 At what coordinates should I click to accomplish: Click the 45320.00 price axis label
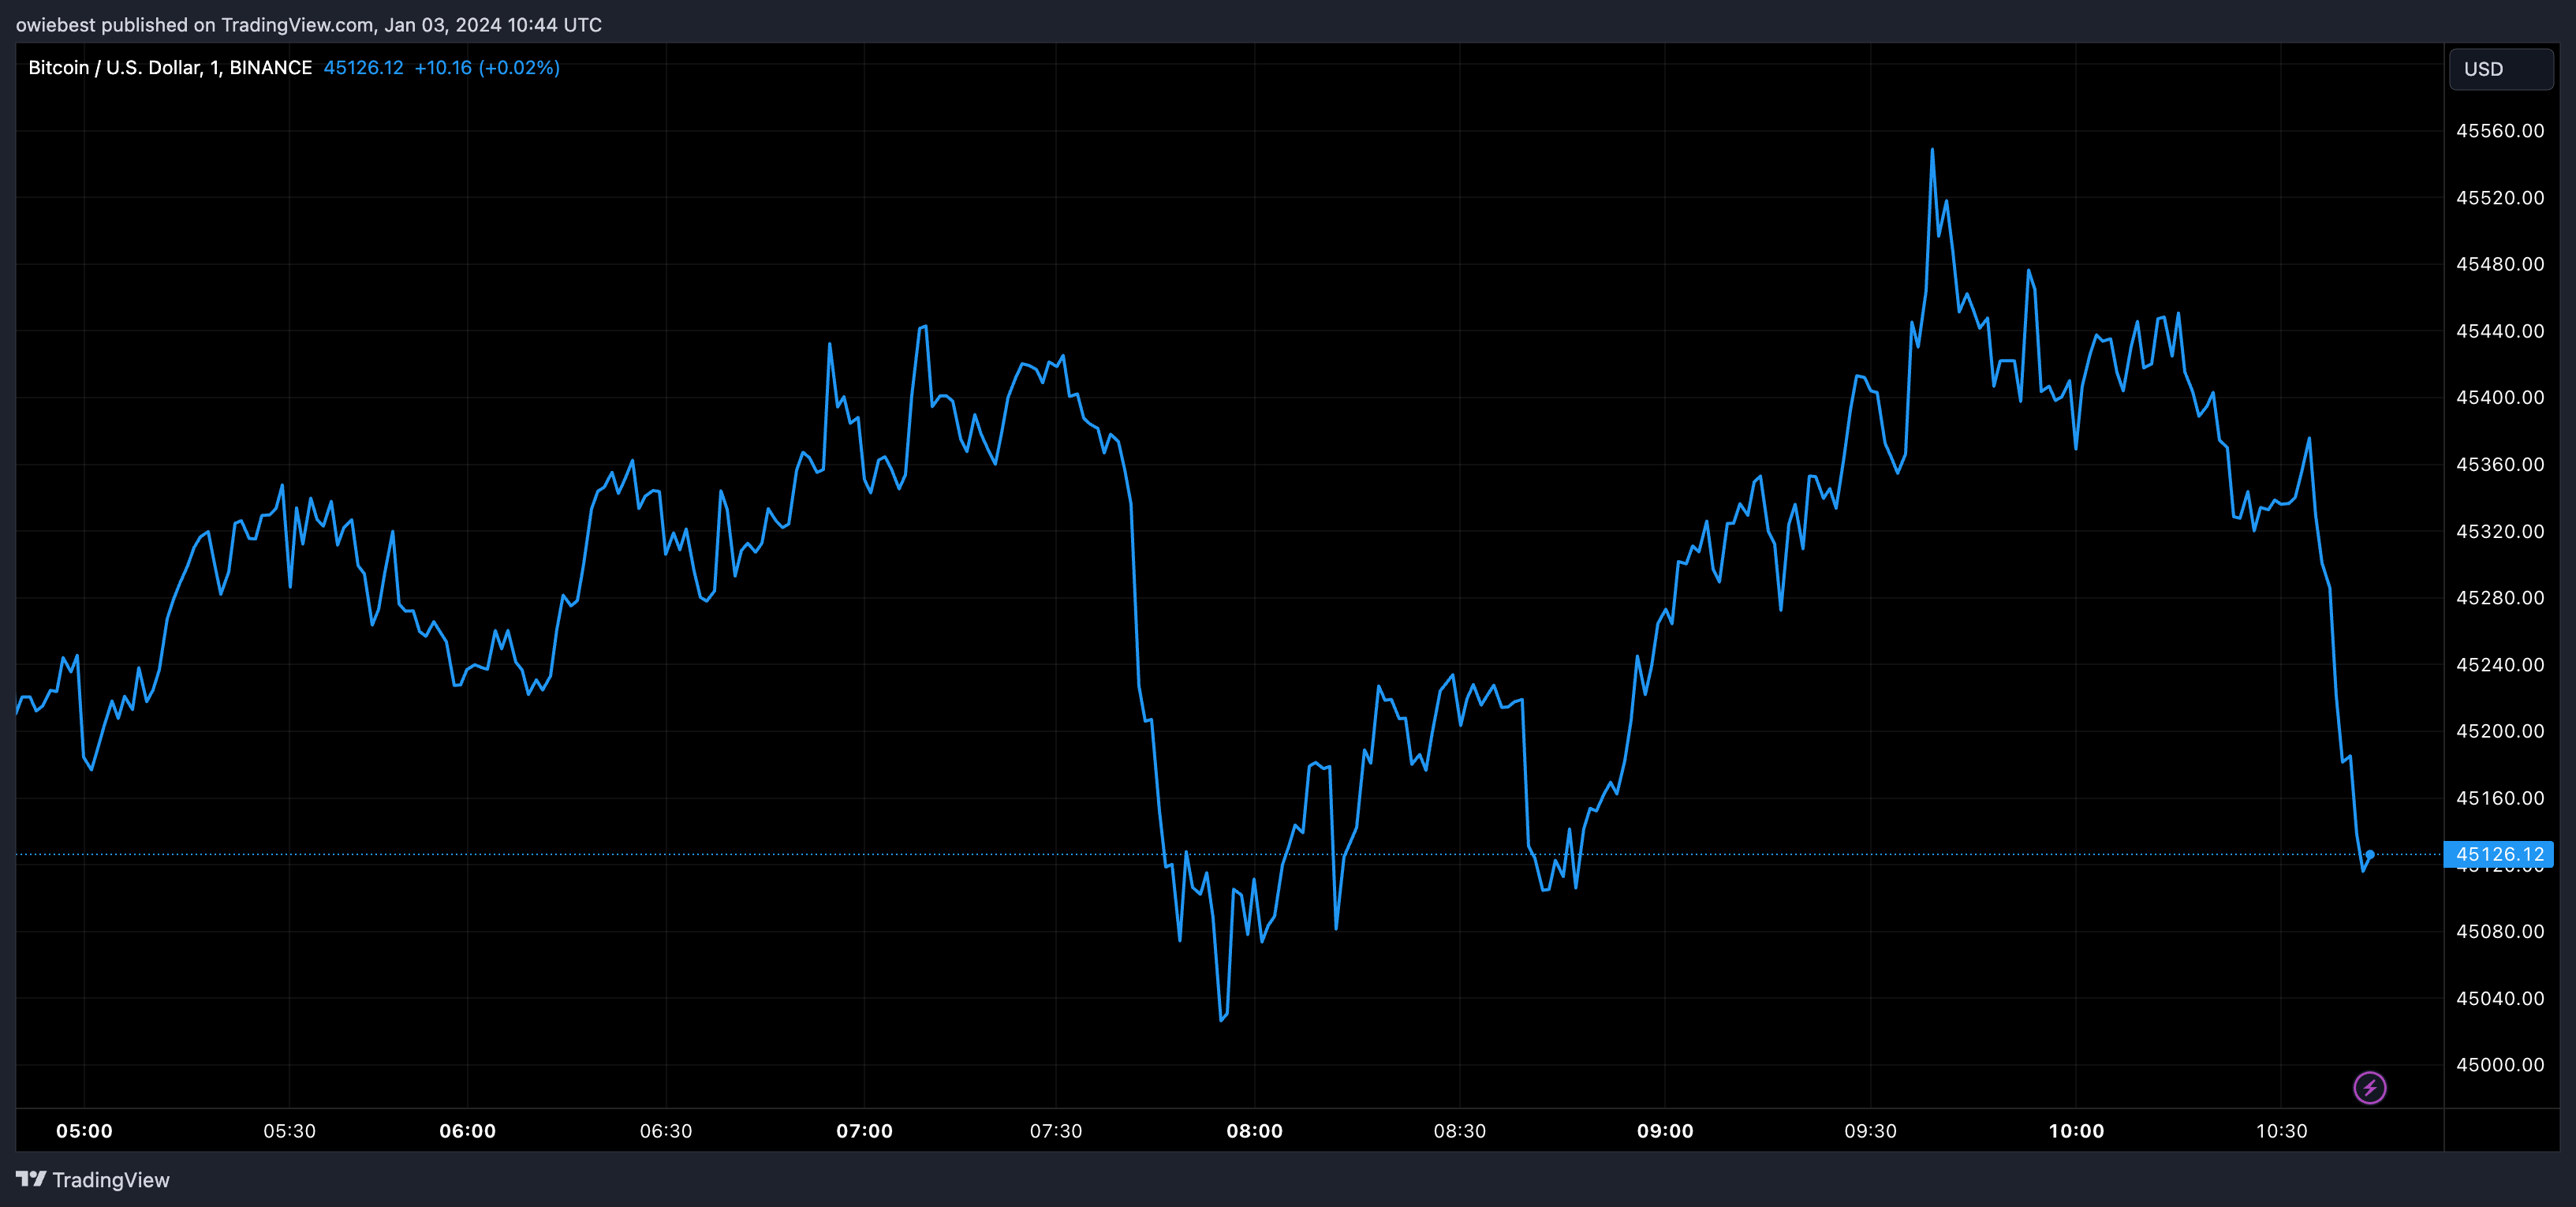pyautogui.click(x=2500, y=531)
